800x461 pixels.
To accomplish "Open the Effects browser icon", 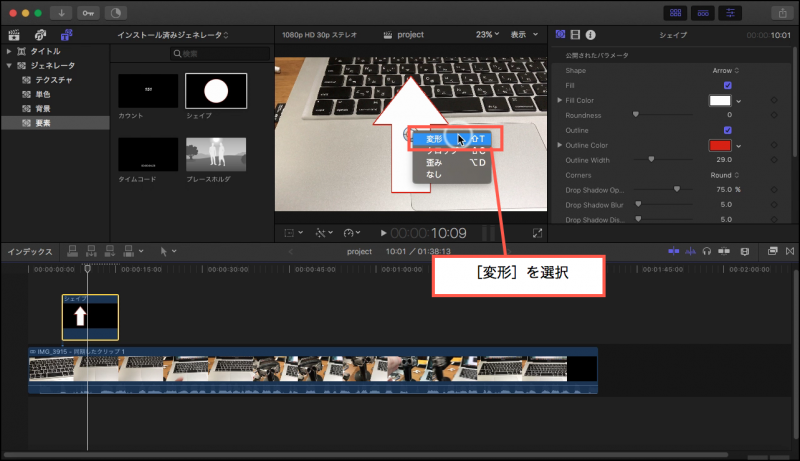I will (x=772, y=251).
